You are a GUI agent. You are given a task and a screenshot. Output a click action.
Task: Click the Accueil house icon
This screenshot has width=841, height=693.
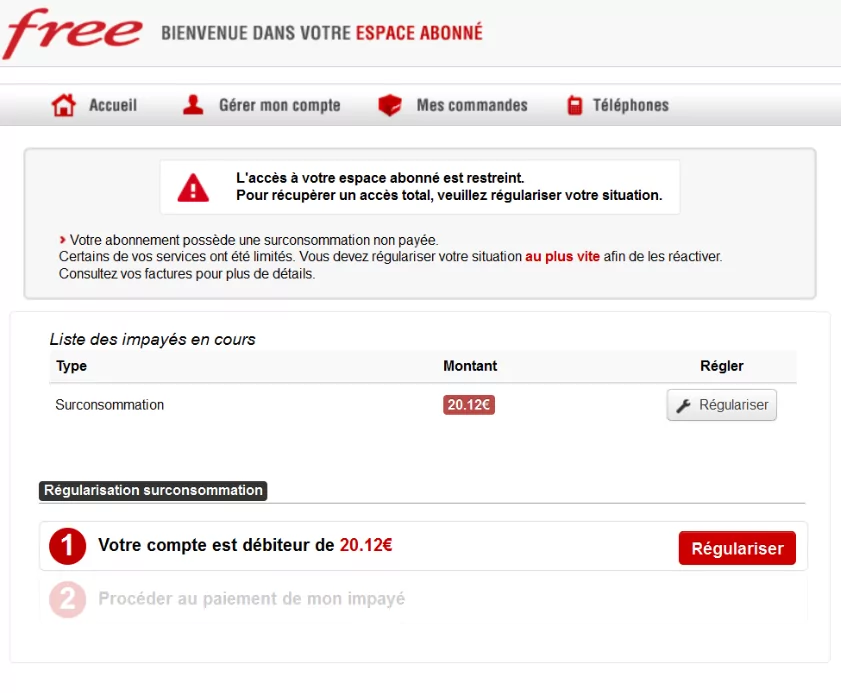[x=63, y=105]
